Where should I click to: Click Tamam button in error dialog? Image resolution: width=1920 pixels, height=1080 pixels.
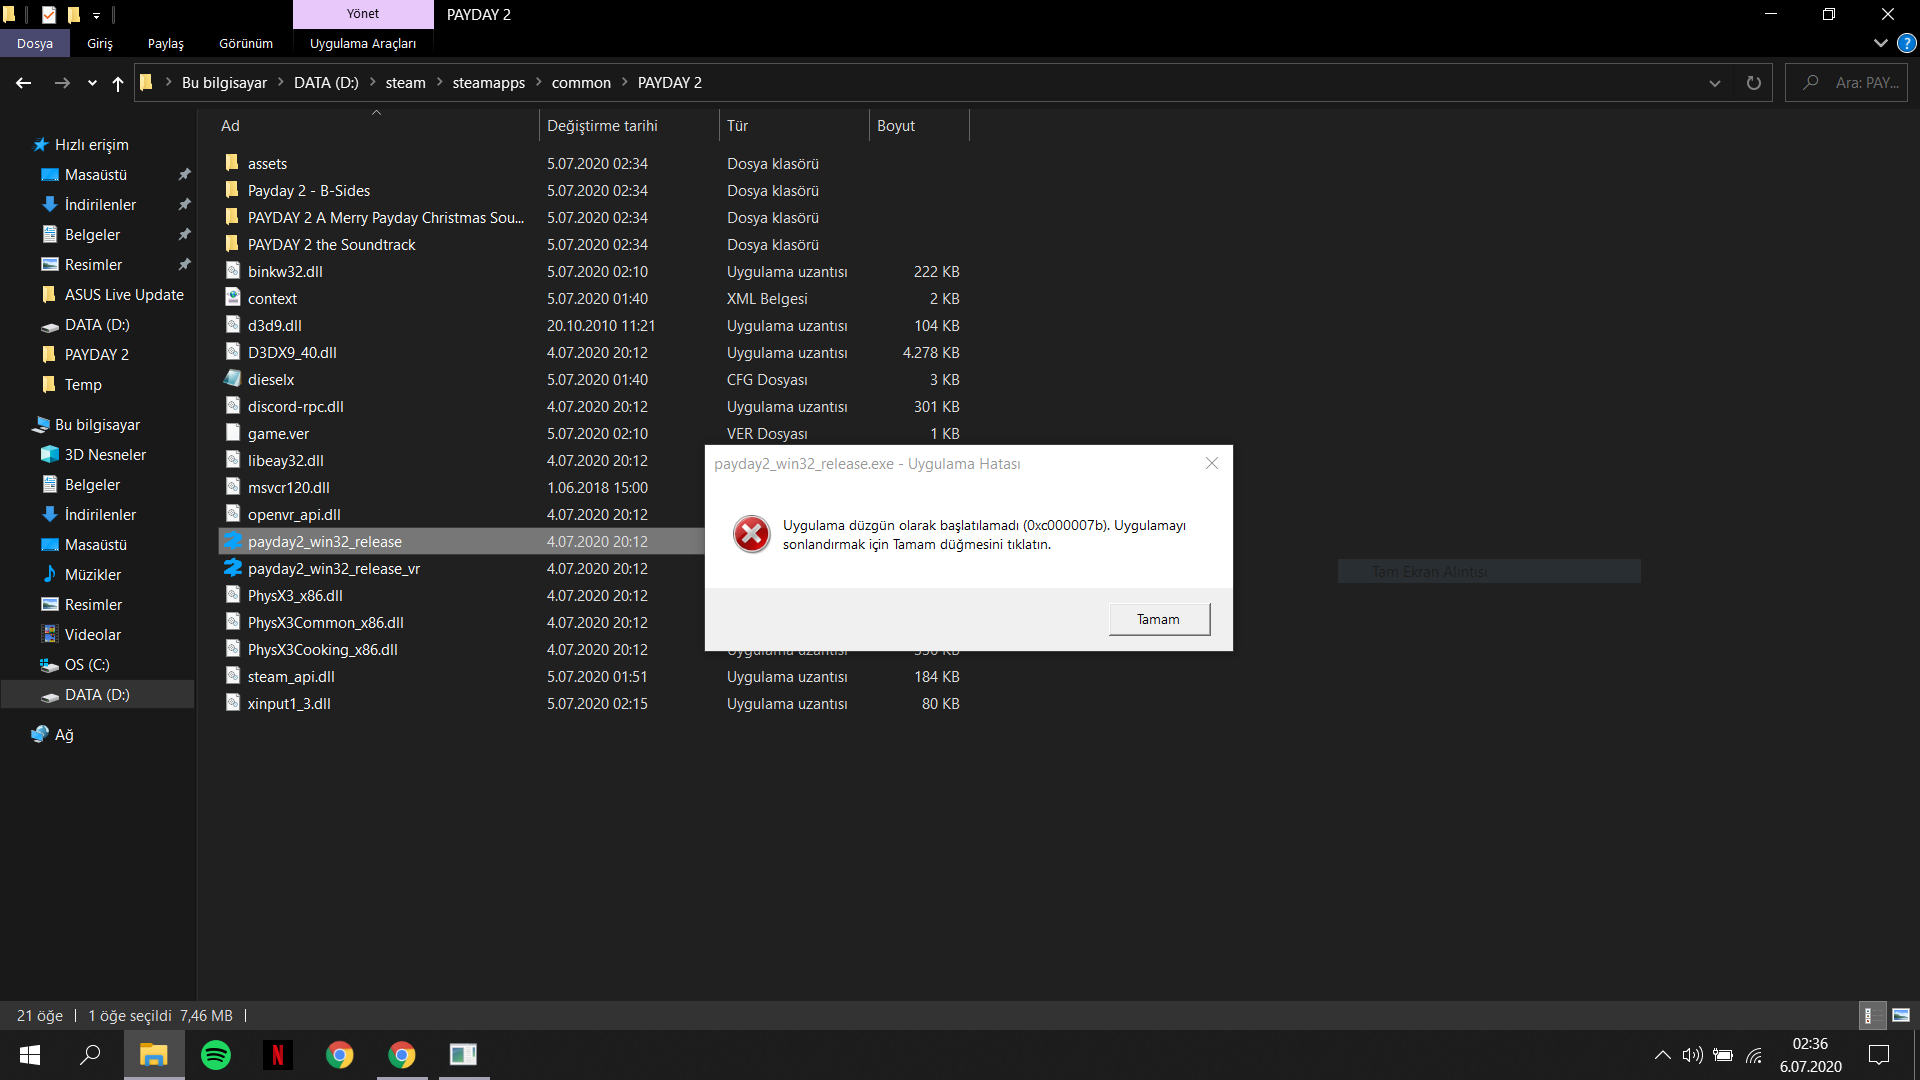[1159, 619]
